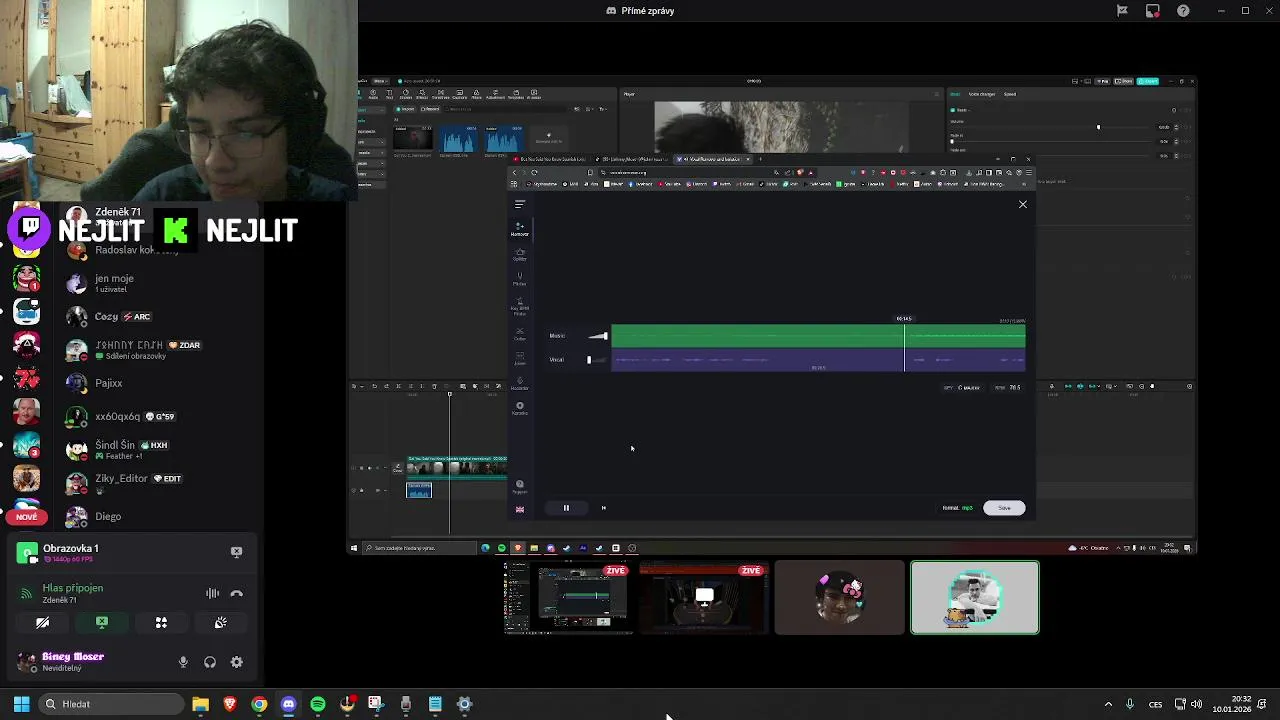Viewport: 1280px width, 720px height.
Task: Turn on camera in voice panel
Action: tap(42, 622)
